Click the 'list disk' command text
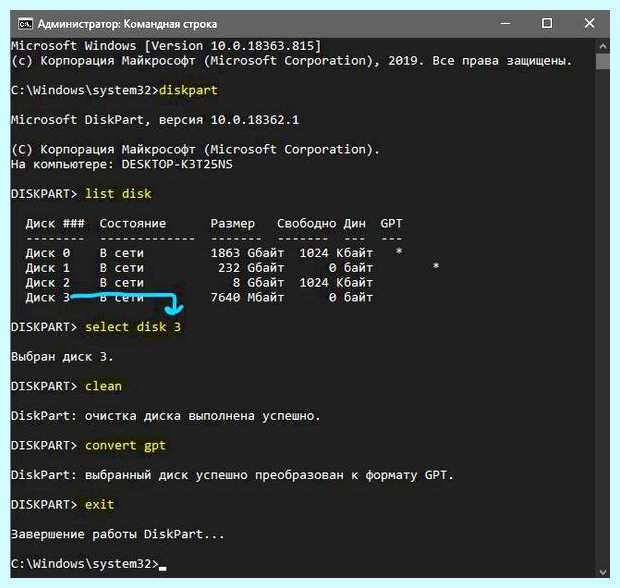 tap(118, 194)
